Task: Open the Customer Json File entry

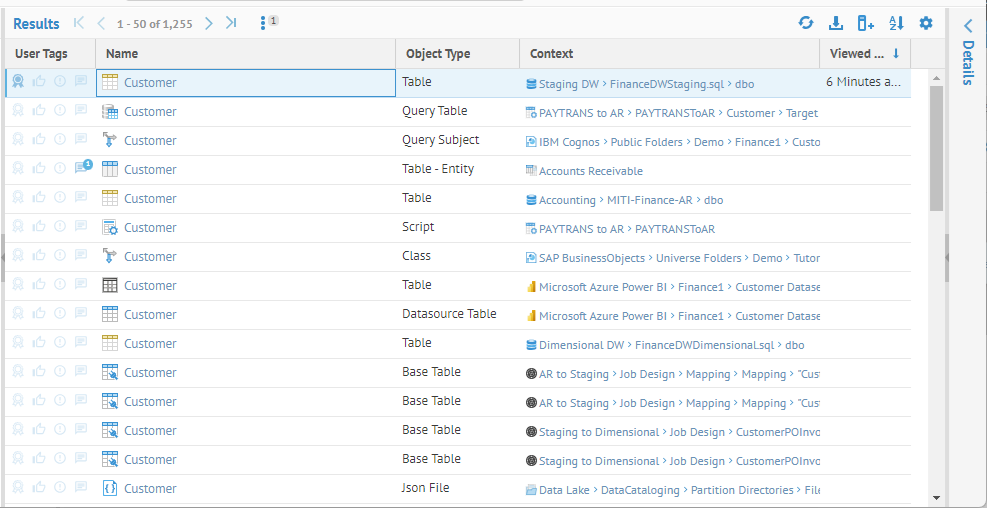Action: 150,489
